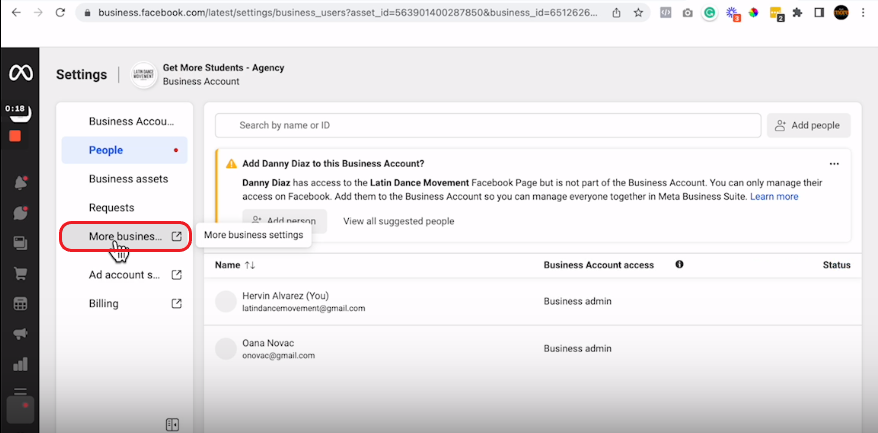Click browser back arrow
The height and width of the screenshot is (433, 878).
pos(16,12)
